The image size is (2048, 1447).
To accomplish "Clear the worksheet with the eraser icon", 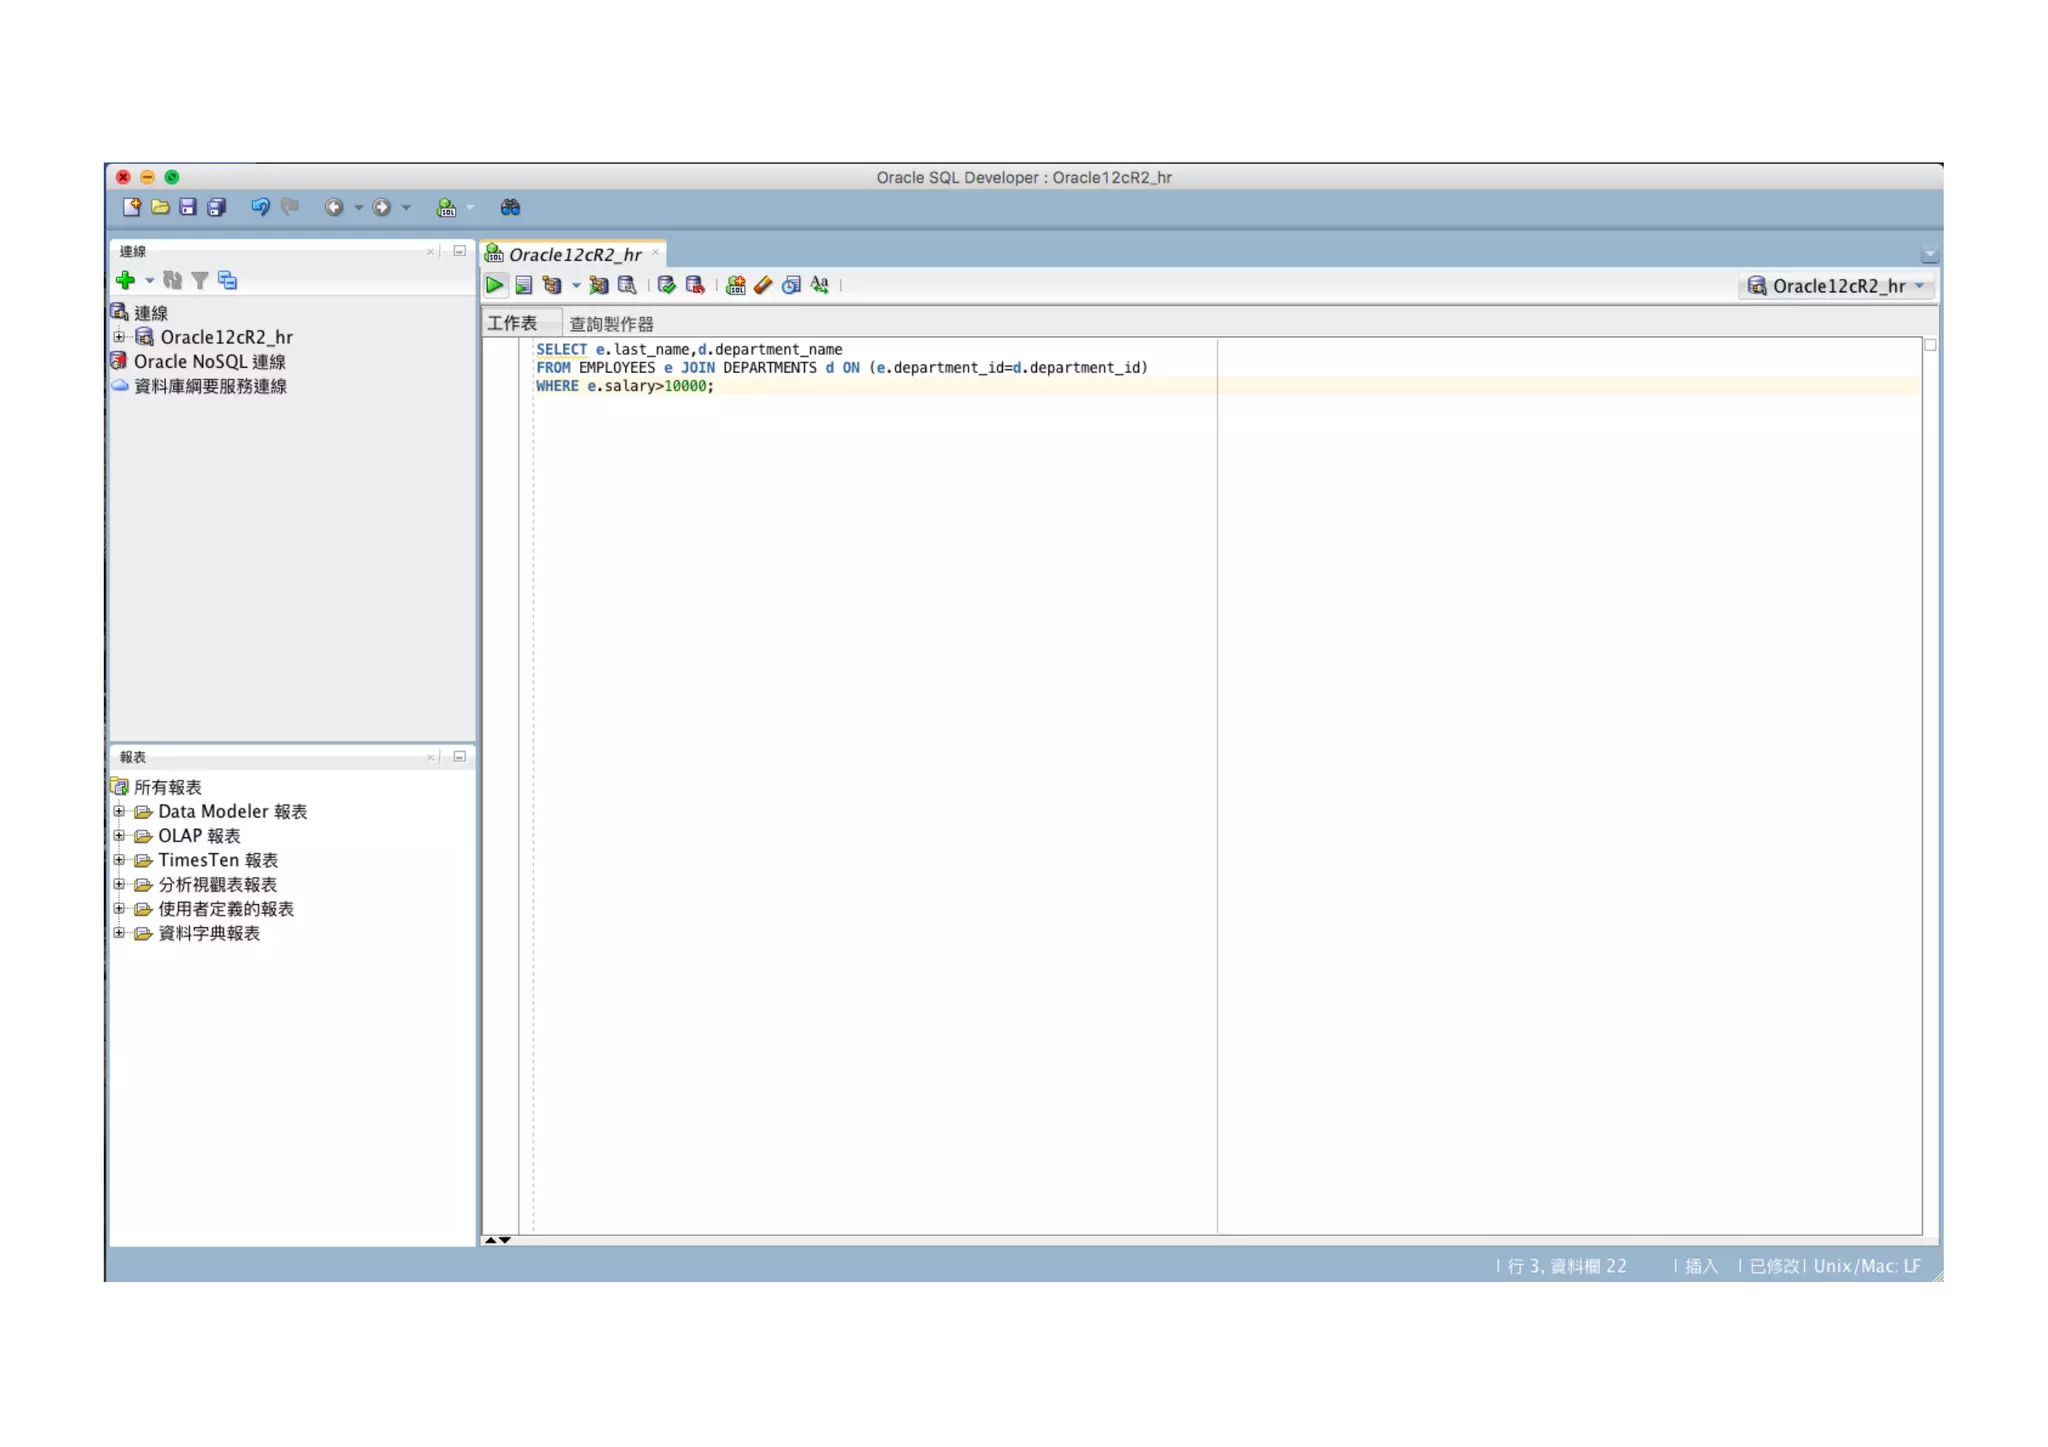I will point(763,285).
